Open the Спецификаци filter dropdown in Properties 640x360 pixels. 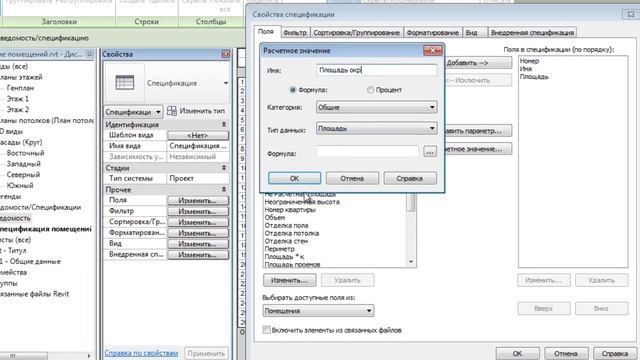(x=133, y=111)
